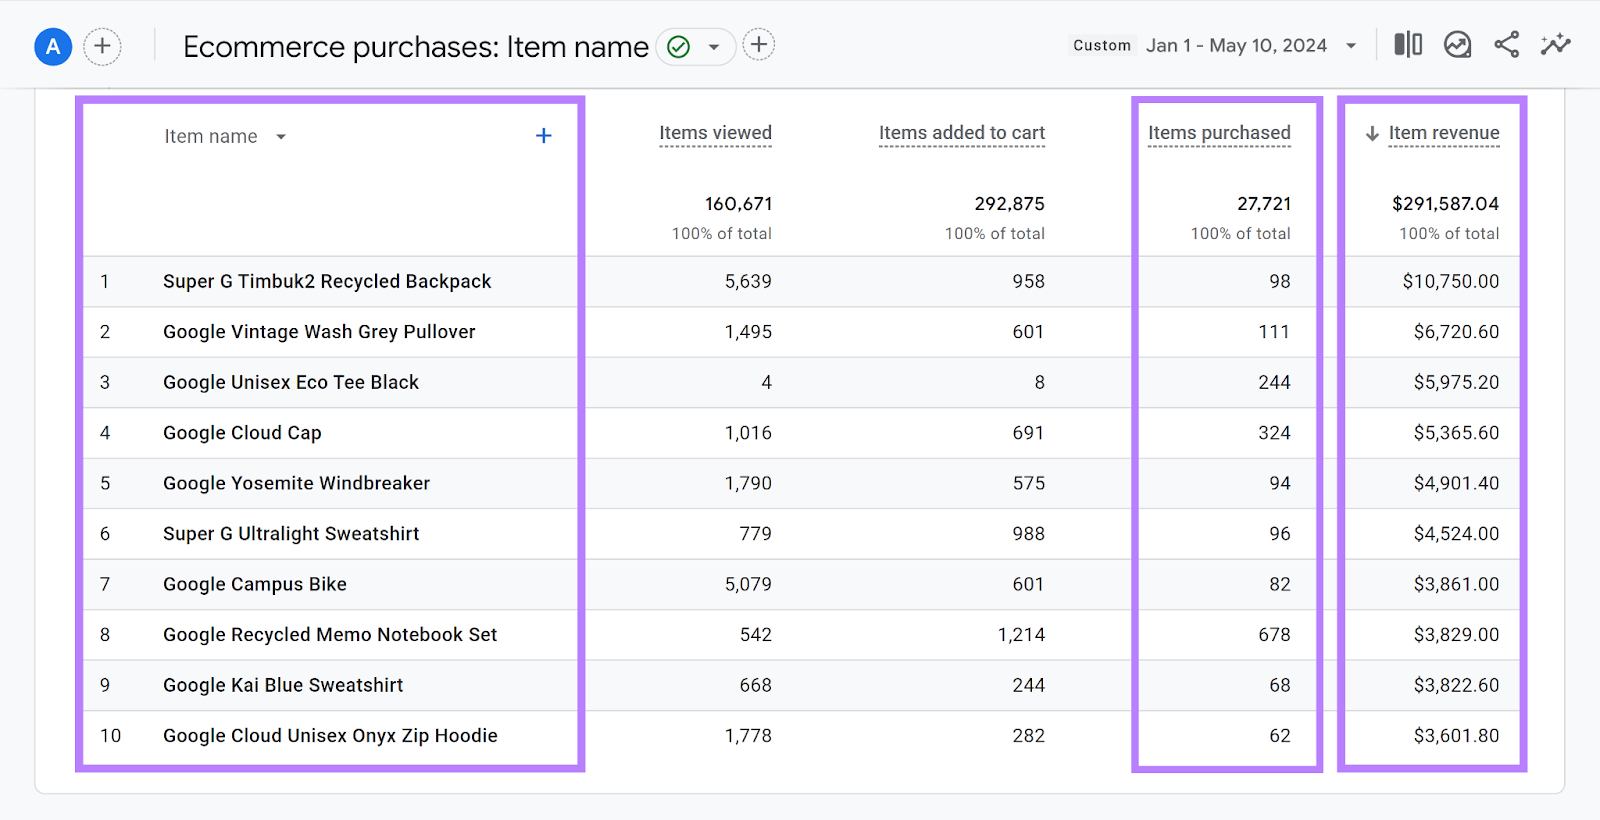Image resolution: width=1600 pixels, height=820 pixels.
Task: Select 'Super G Timbuk2 Recycled Backpack' row name
Action: point(327,282)
